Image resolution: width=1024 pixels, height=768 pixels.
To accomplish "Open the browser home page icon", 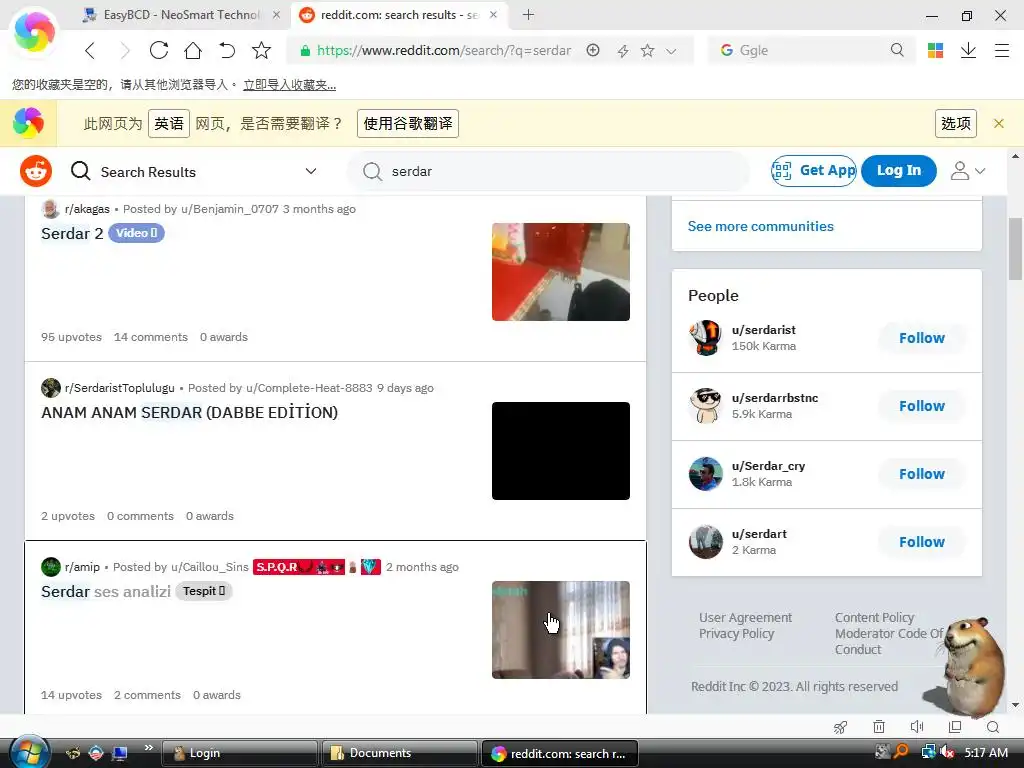I will [x=193, y=50].
